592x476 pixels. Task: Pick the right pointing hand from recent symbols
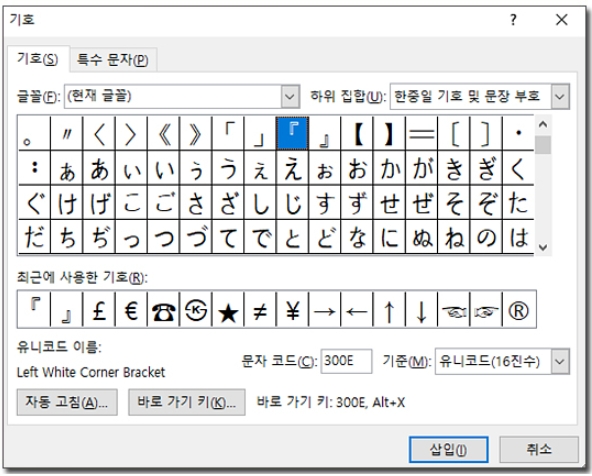(486, 310)
